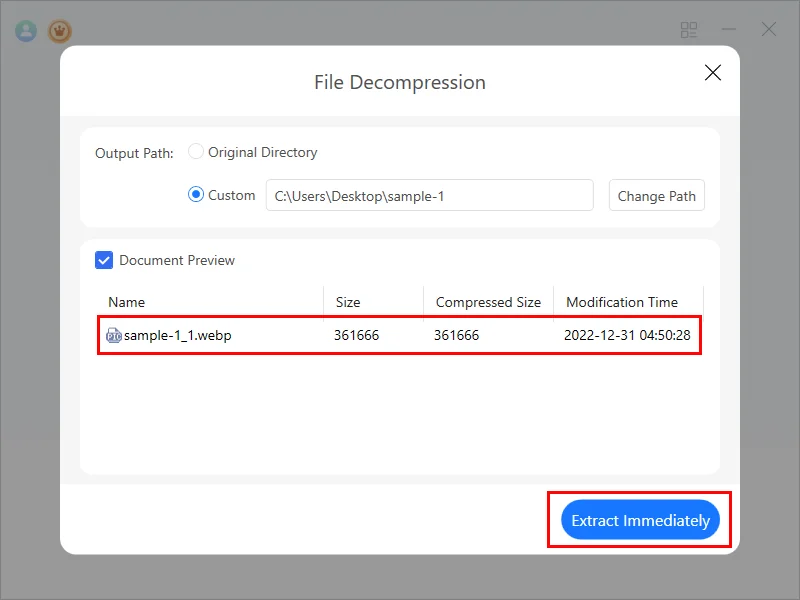Screen dimensions: 800x600
Task: Click the custom output path text field
Action: (x=430, y=196)
